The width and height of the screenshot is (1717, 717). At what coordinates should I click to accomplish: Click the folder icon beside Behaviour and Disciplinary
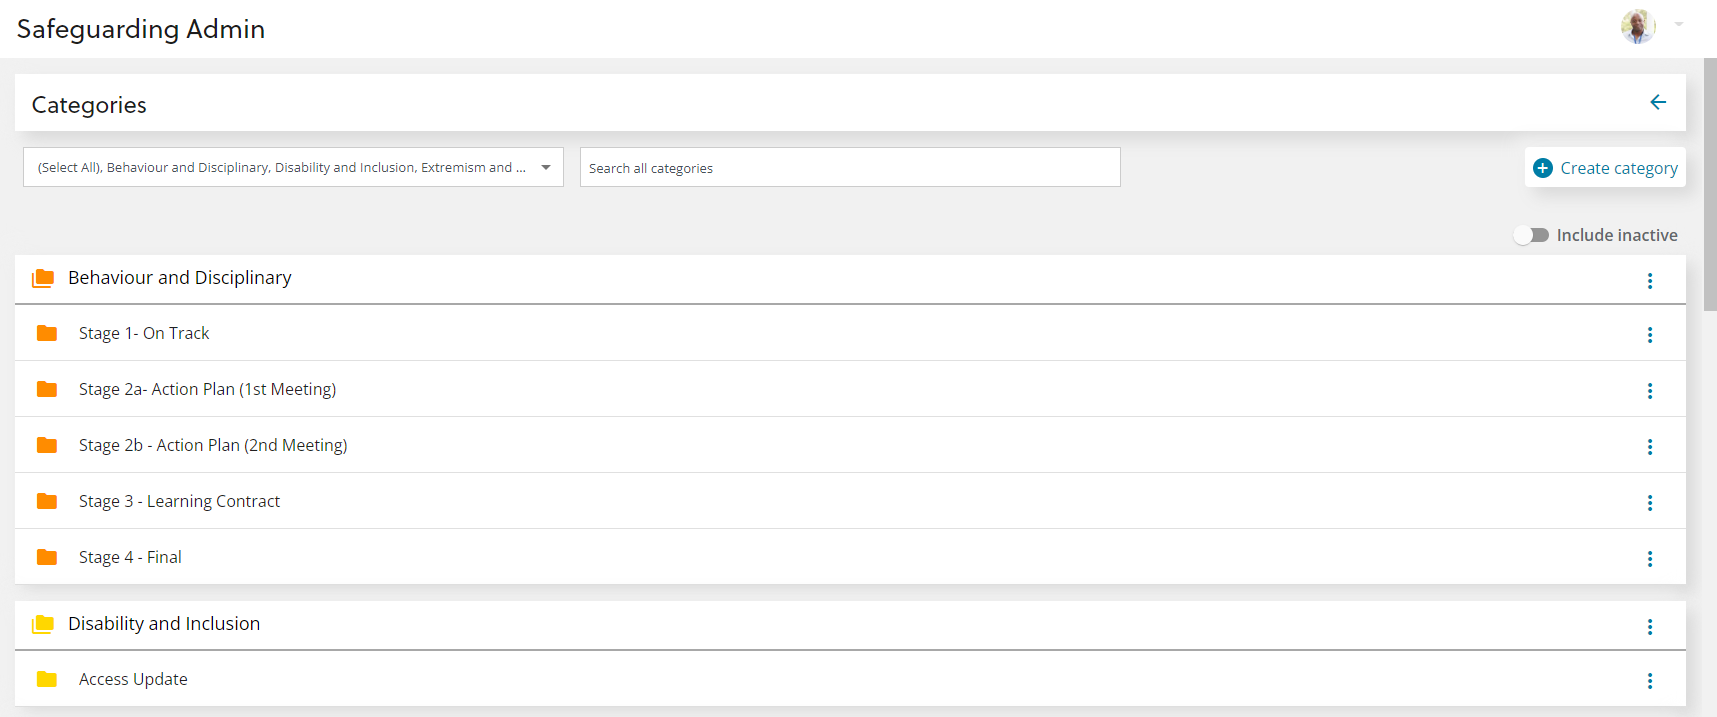click(42, 277)
